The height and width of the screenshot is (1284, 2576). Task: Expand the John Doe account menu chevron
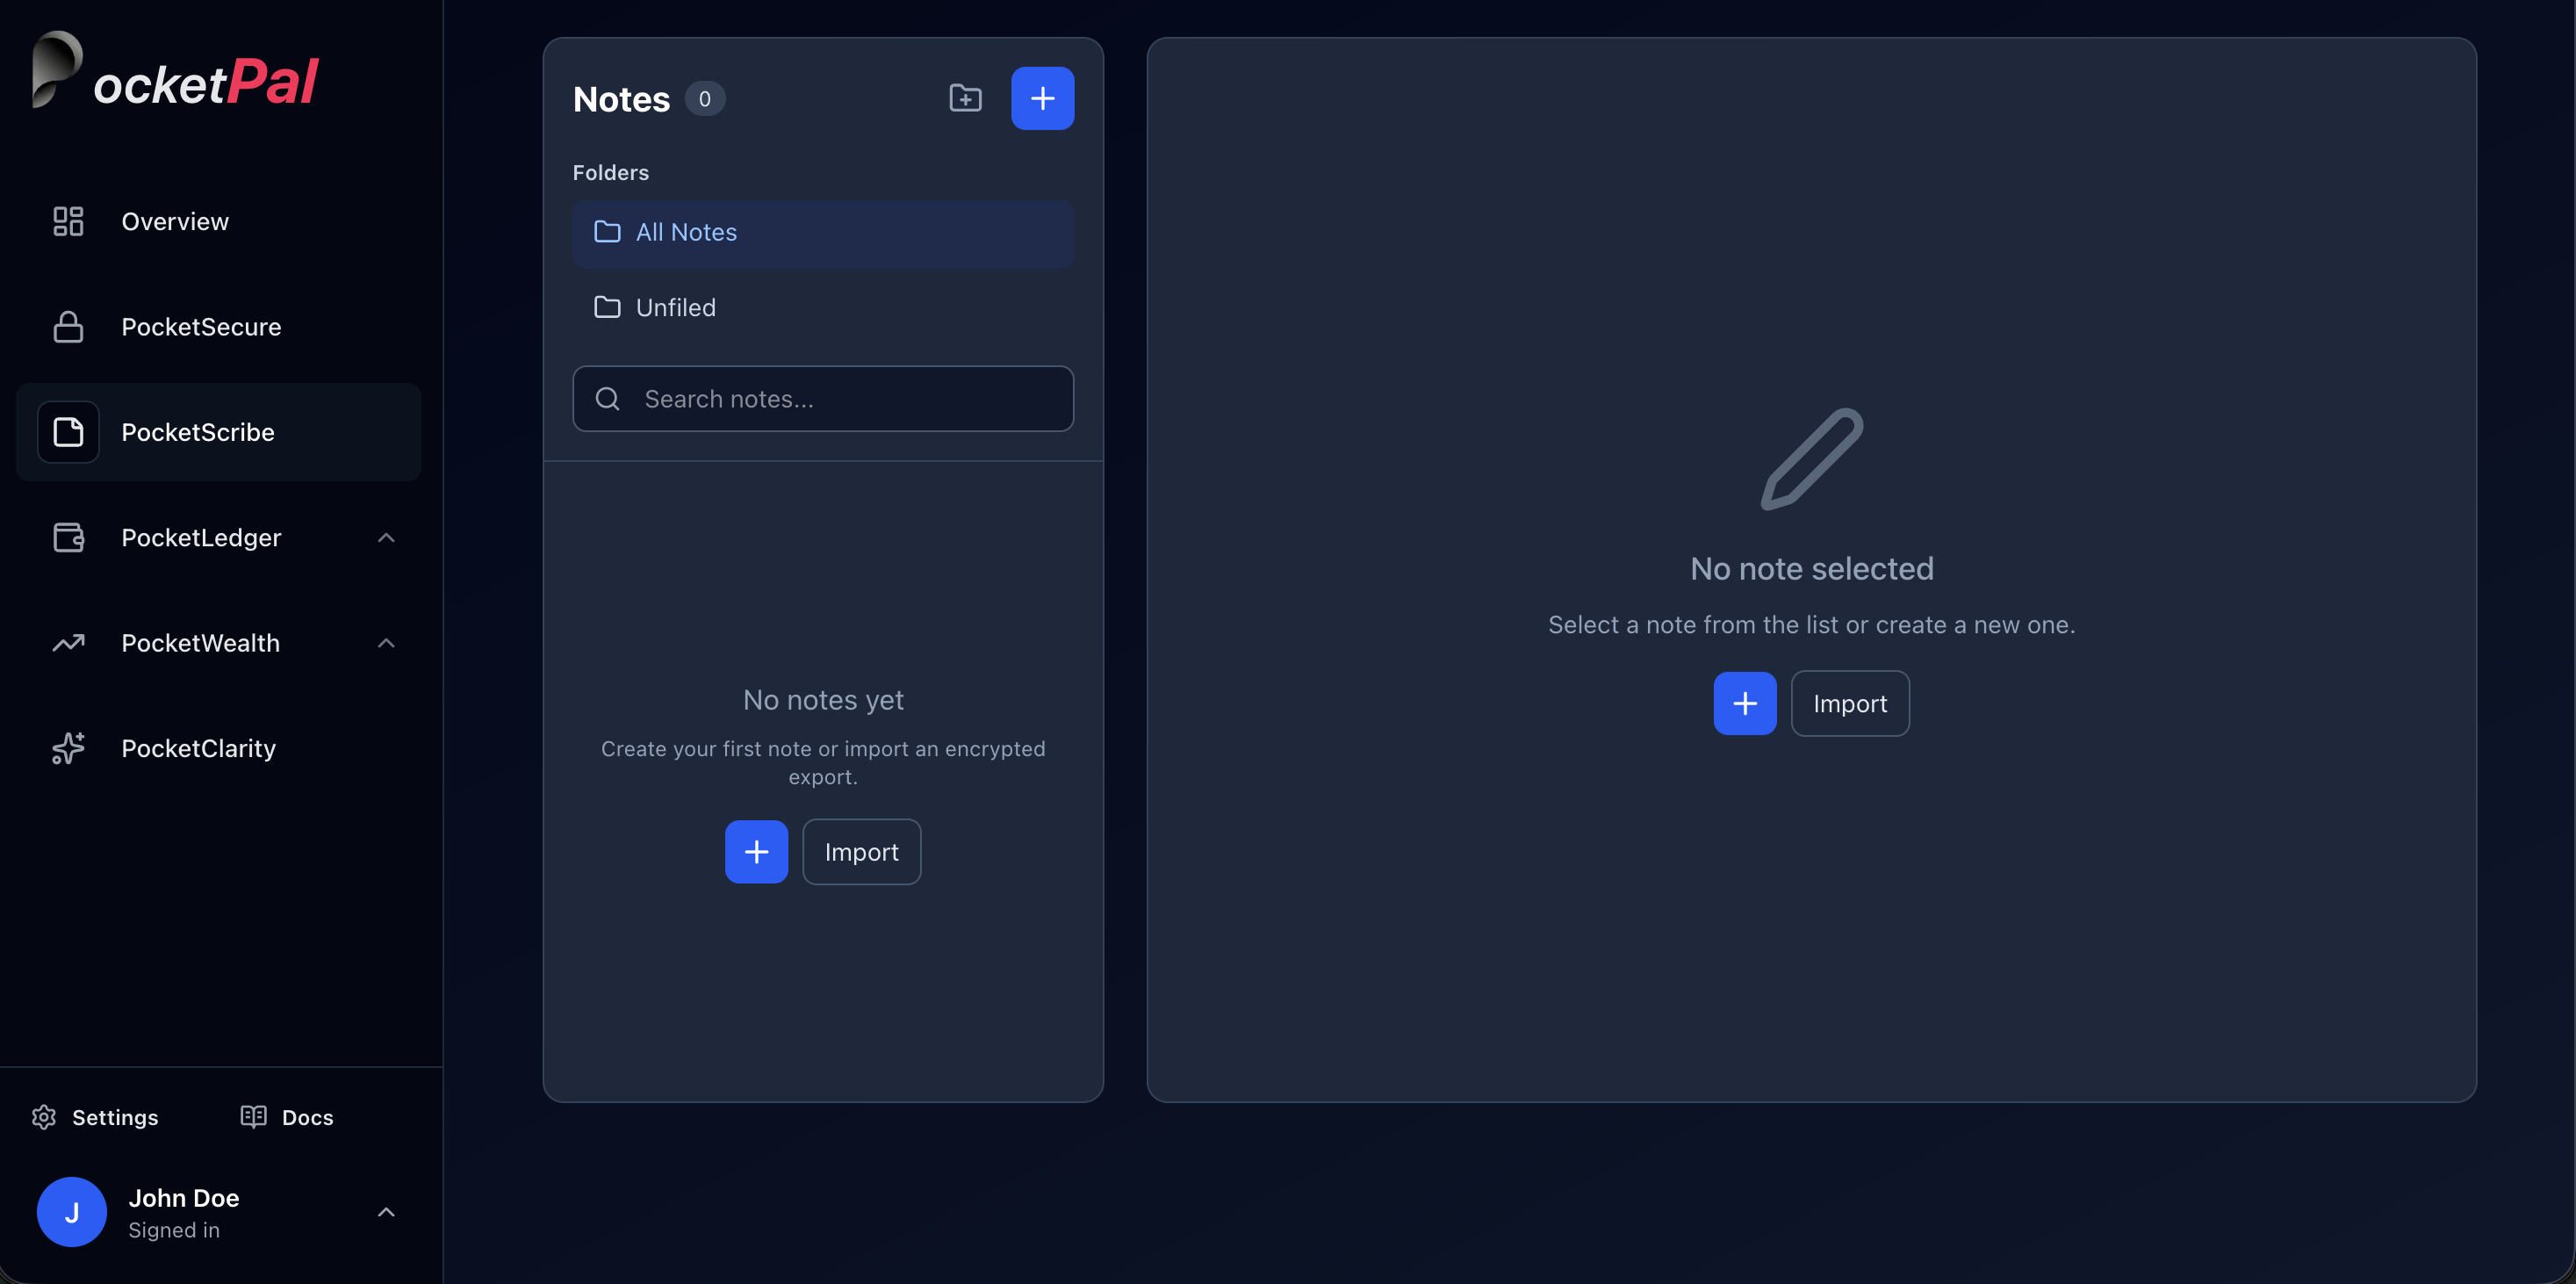pos(386,1212)
